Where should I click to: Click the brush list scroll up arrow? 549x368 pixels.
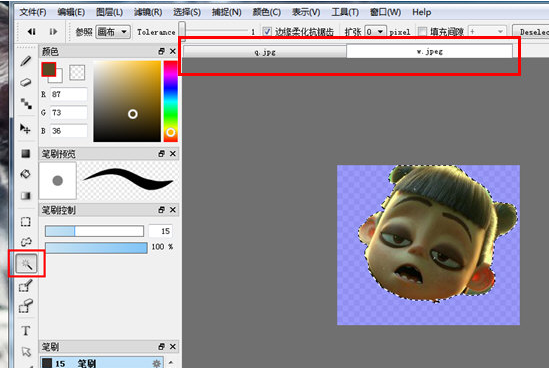(171, 362)
